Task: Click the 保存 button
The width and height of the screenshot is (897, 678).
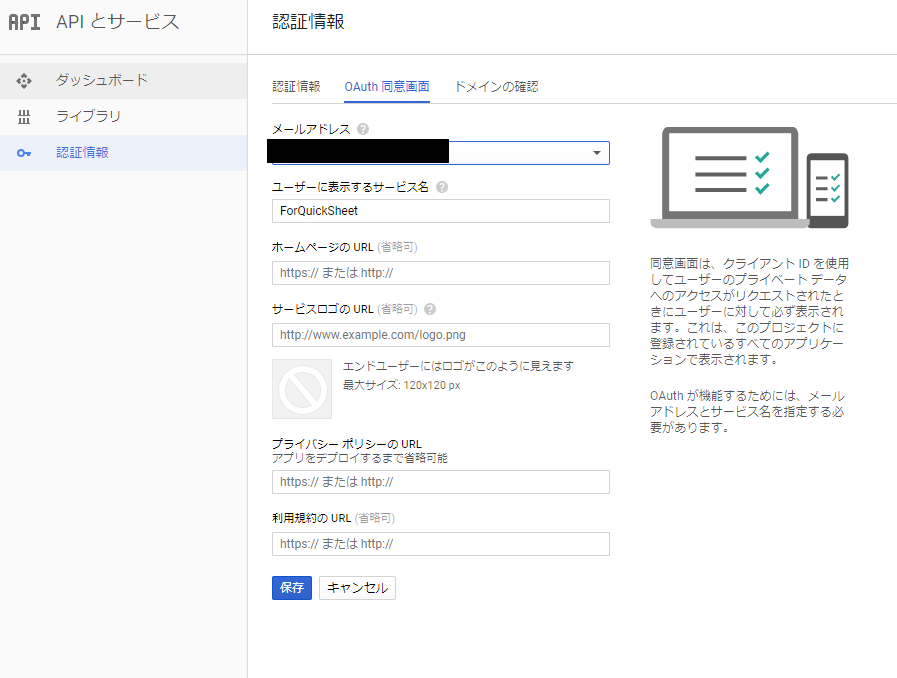Action: [291, 588]
